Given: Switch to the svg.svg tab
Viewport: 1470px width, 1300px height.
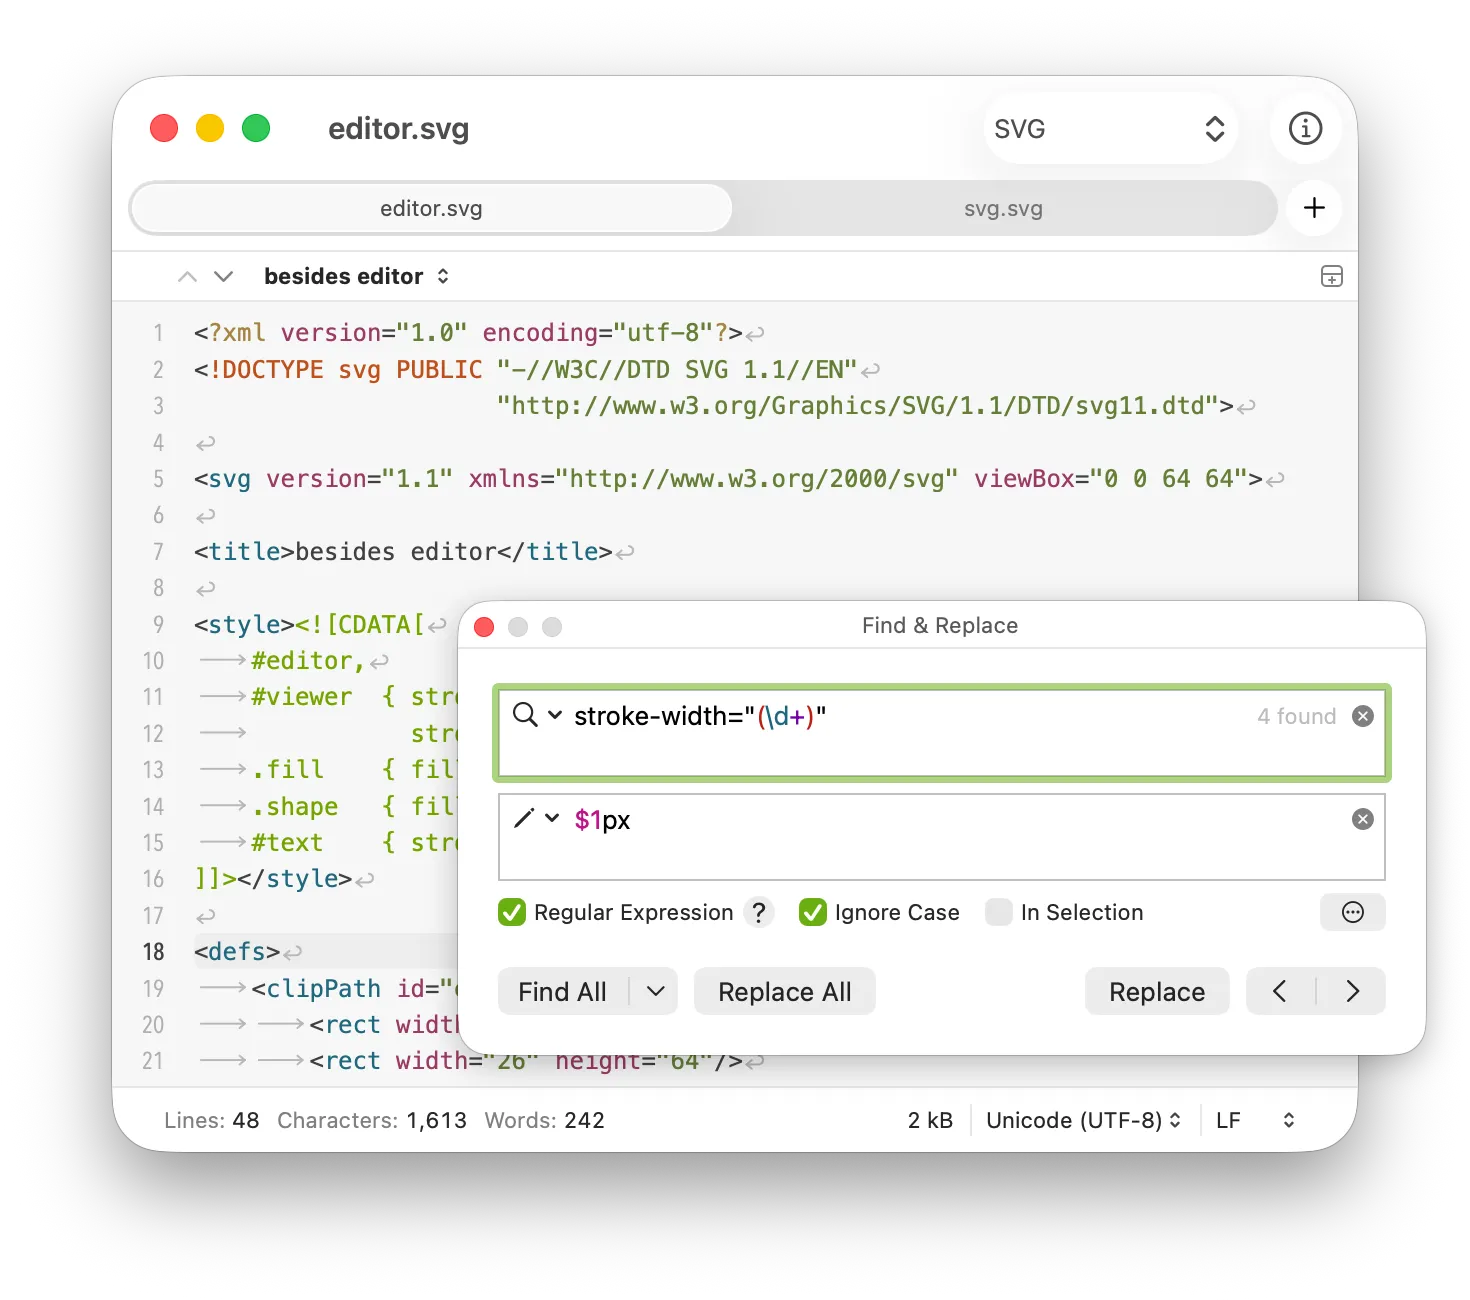Looking at the screenshot, I should (x=1003, y=209).
